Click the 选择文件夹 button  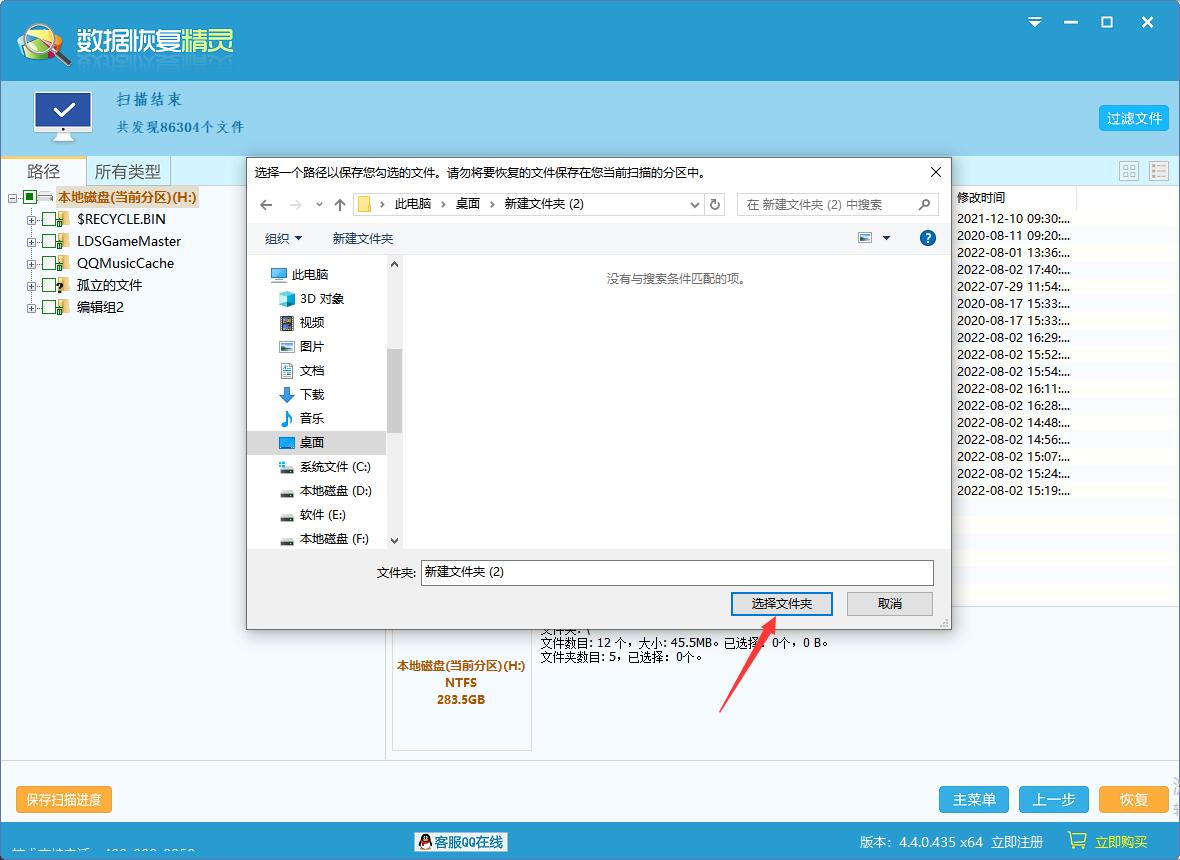tap(781, 604)
